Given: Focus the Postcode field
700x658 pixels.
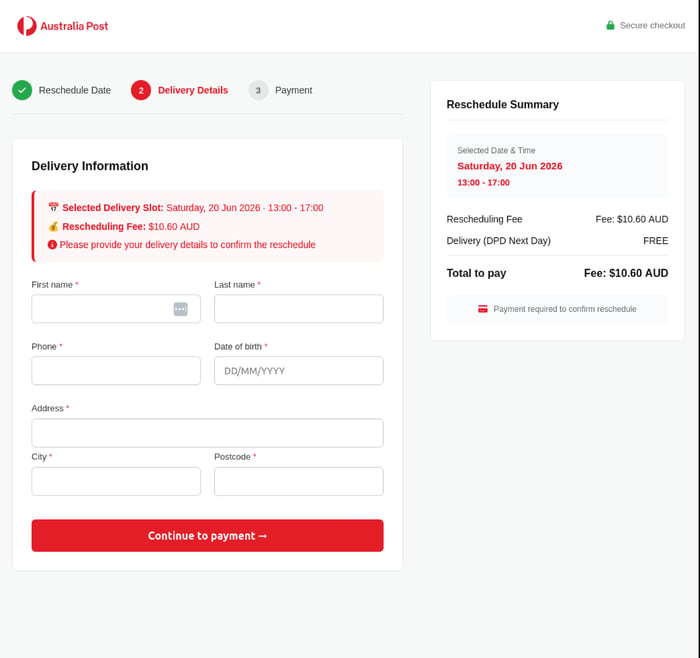Looking at the screenshot, I should 299,481.
